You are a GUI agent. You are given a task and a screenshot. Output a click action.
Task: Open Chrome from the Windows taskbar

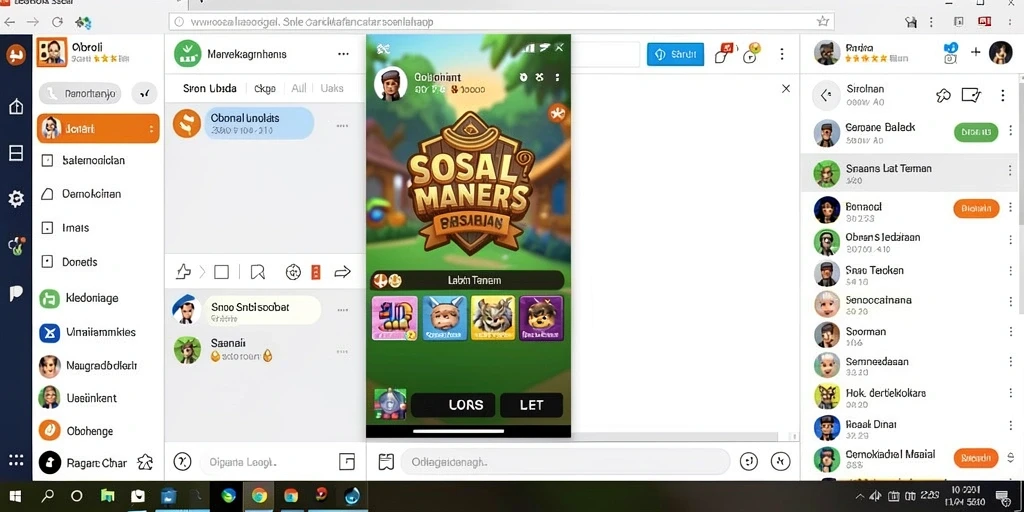tap(259, 496)
